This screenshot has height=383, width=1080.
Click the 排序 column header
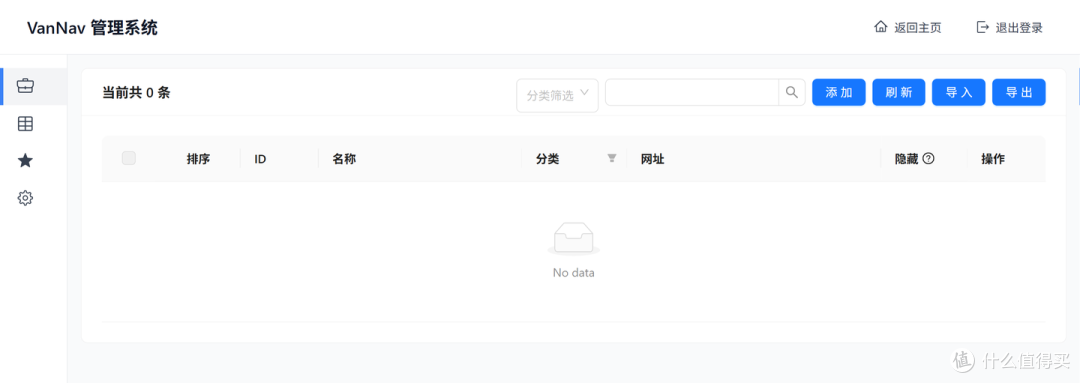click(x=198, y=158)
